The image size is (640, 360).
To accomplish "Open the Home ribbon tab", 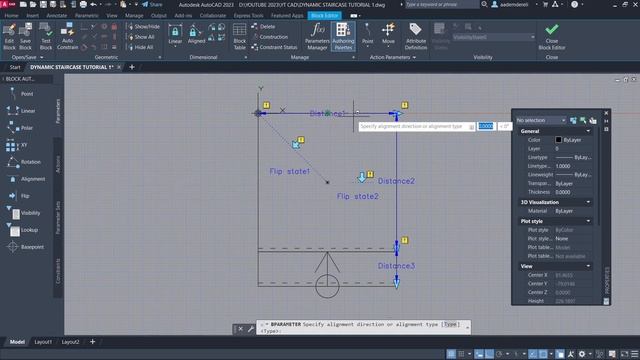I will tap(11, 16).
